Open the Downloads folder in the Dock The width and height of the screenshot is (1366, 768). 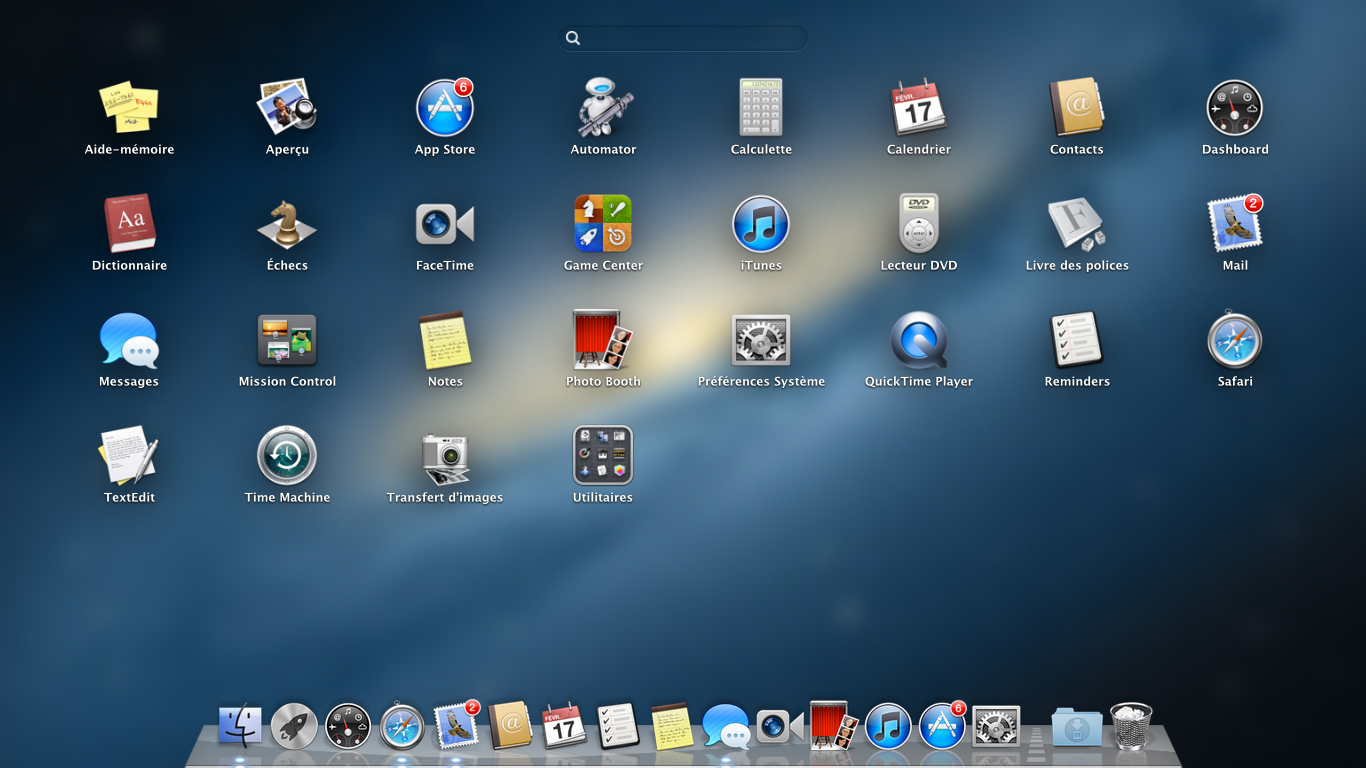[1077, 727]
